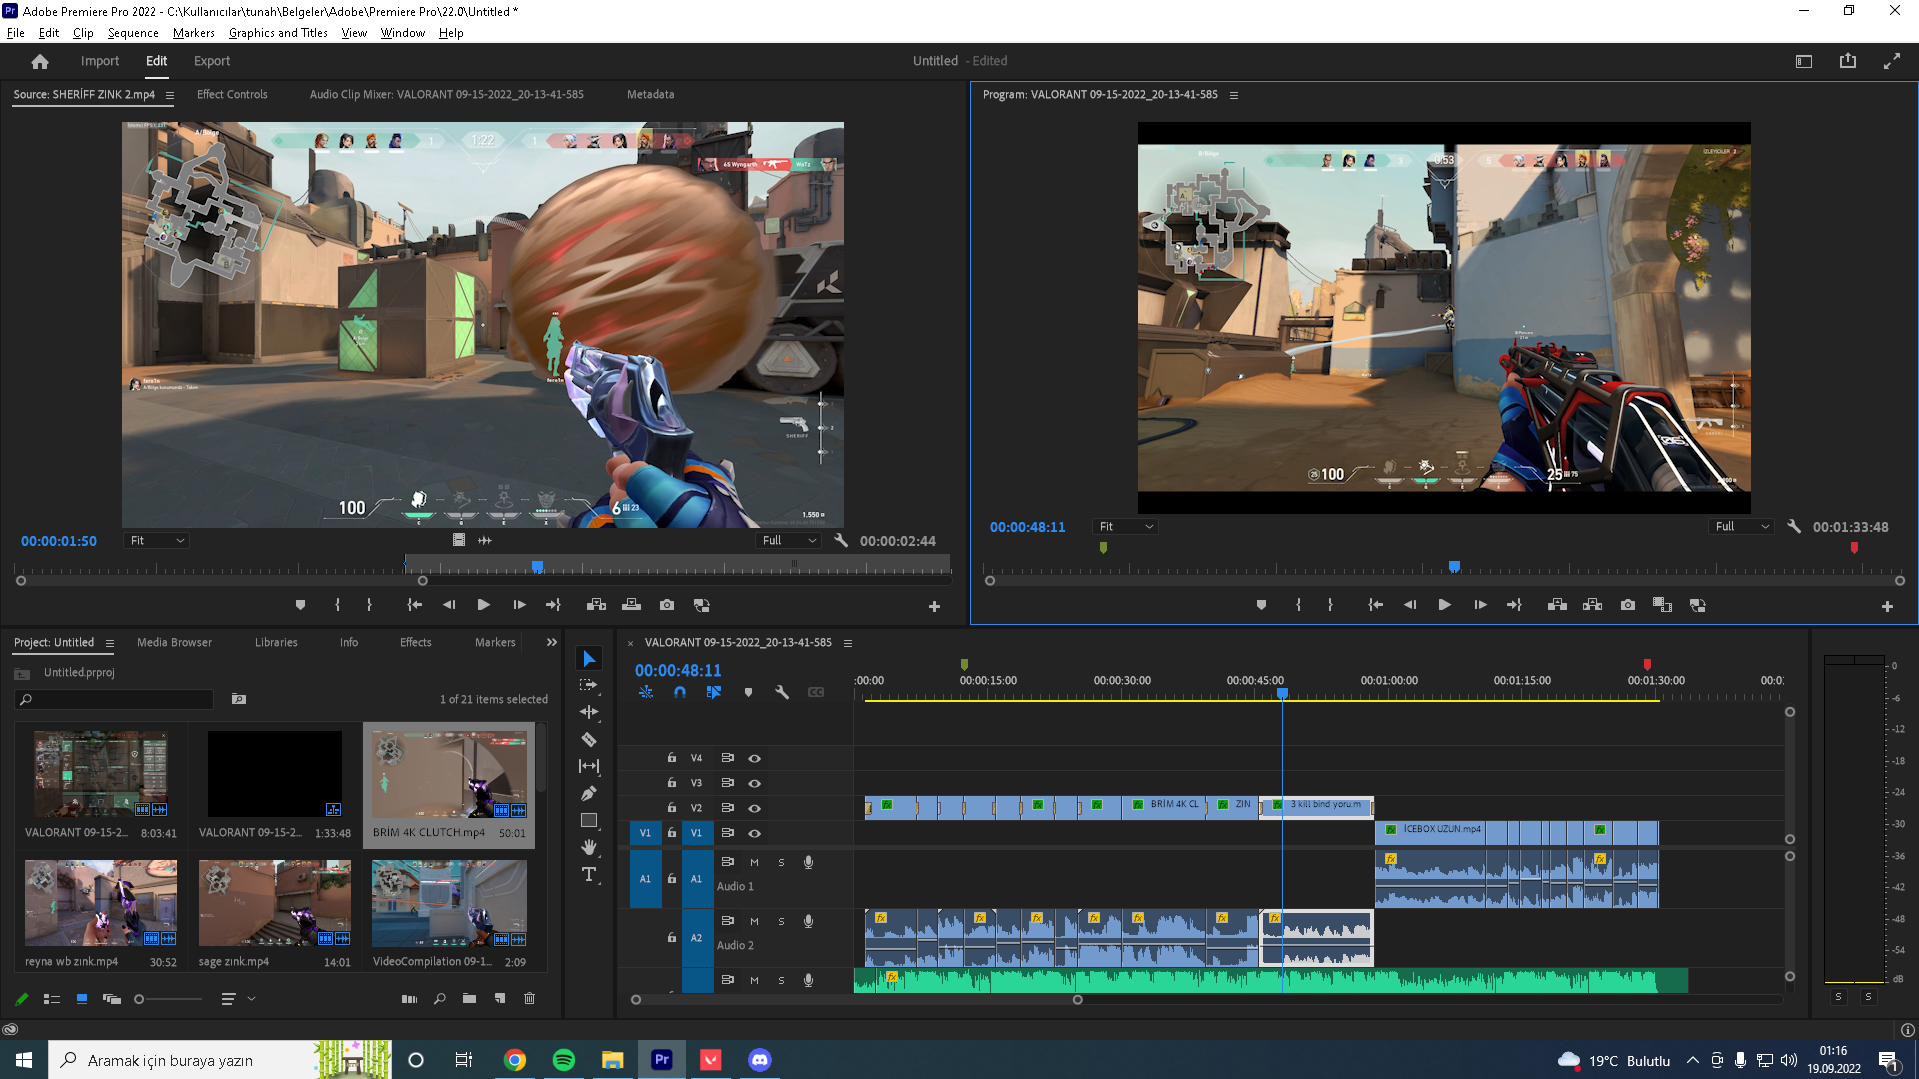Open the Sequence menu
Viewport: 1919px width, 1079px height.
pyautogui.click(x=133, y=33)
